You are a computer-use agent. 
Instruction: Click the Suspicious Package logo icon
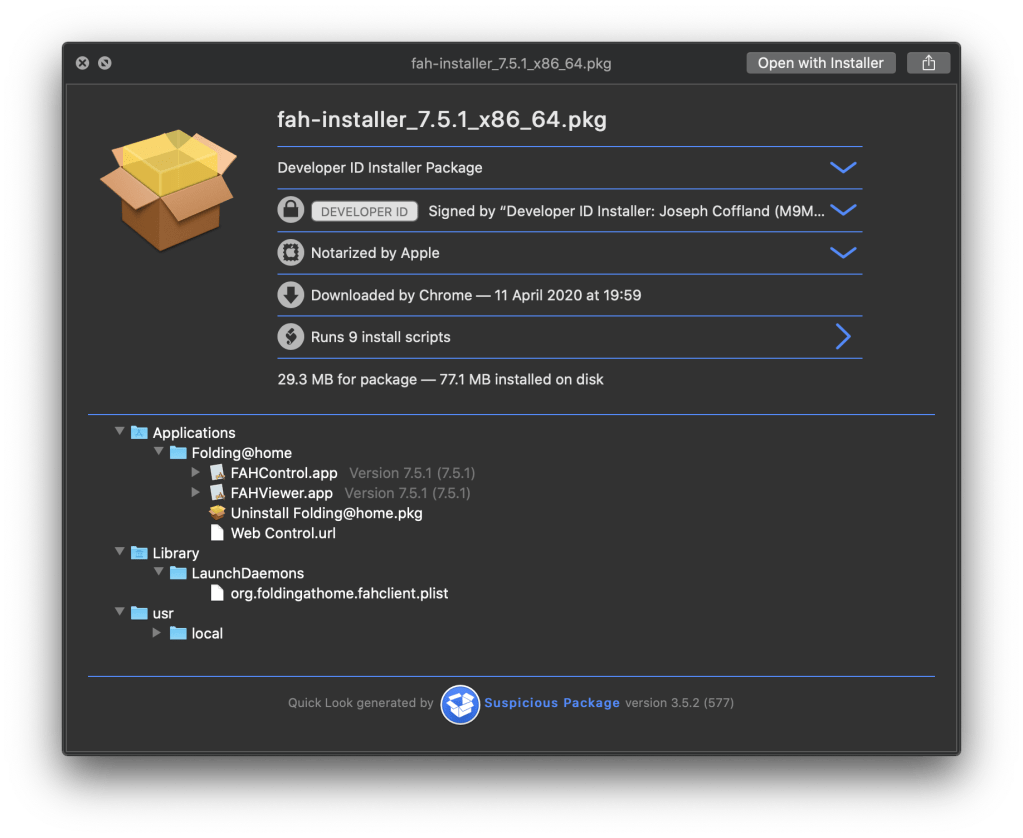460,703
